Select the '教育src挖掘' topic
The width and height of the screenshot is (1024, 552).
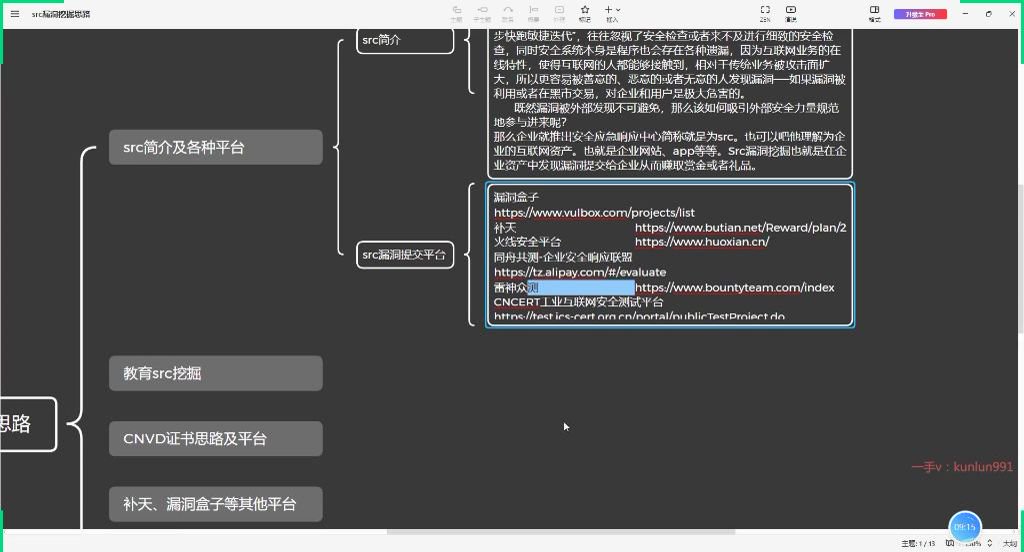(x=216, y=373)
